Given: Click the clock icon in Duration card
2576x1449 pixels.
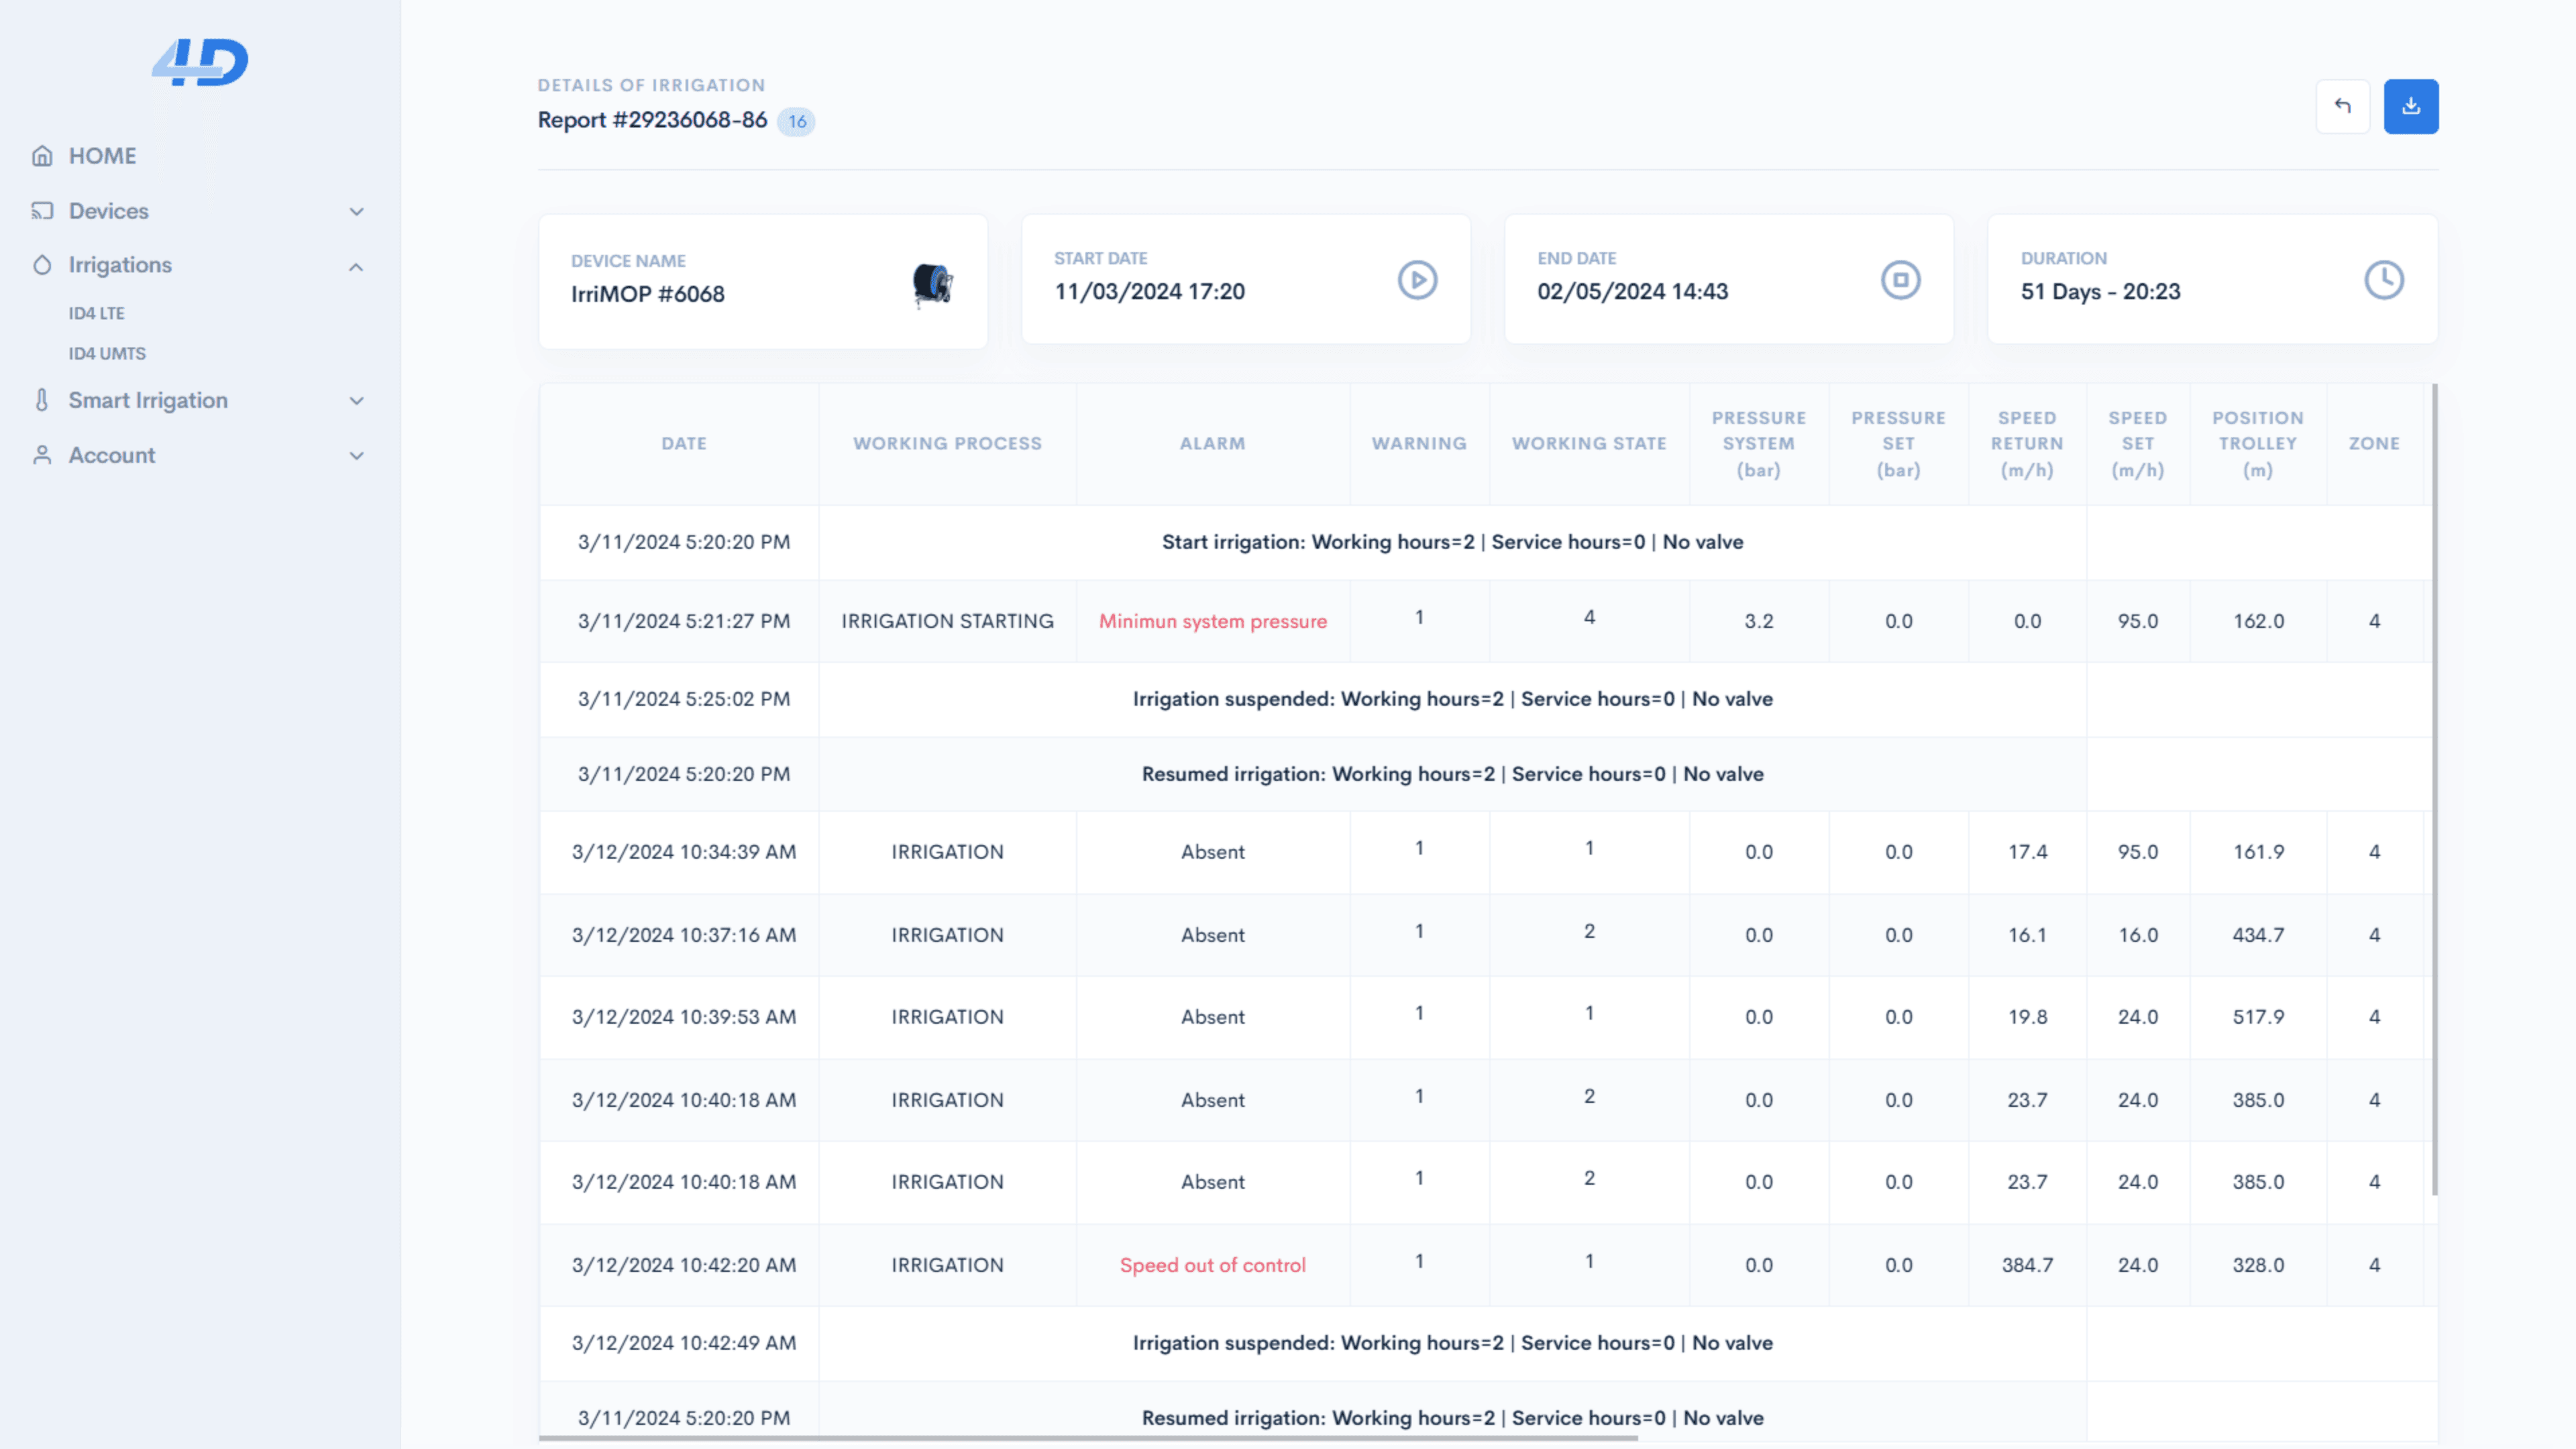Looking at the screenshot, I should (x=2383, y=280).
